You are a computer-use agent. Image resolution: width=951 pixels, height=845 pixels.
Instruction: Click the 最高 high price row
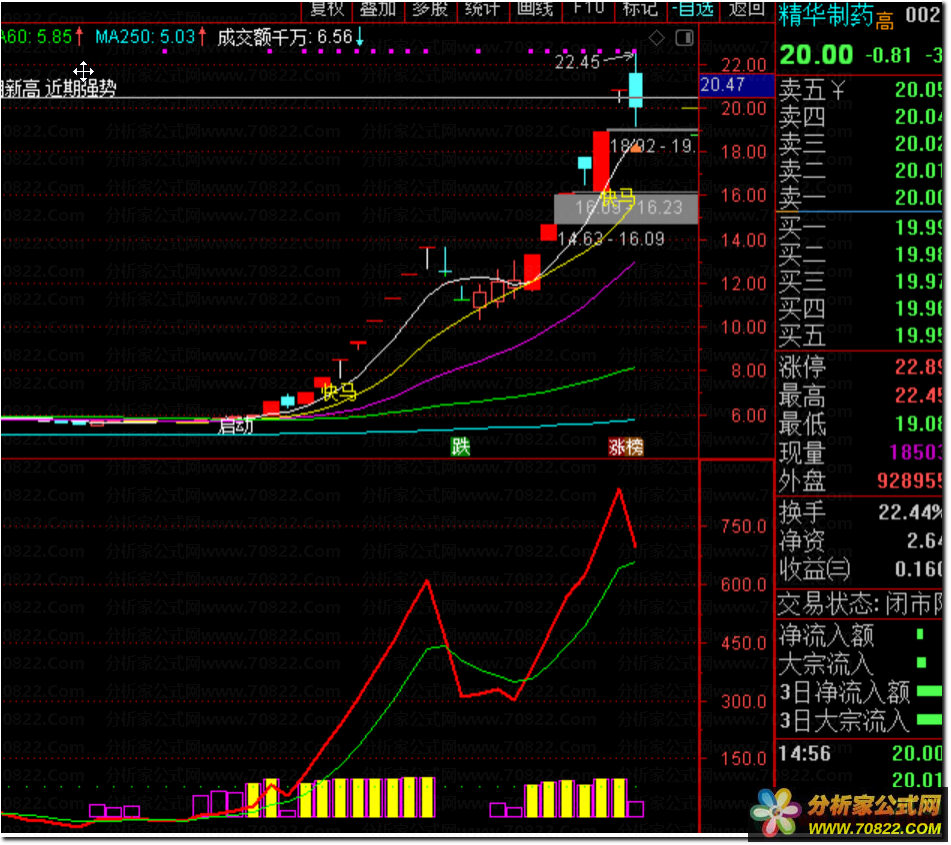(x=861, y=396)
